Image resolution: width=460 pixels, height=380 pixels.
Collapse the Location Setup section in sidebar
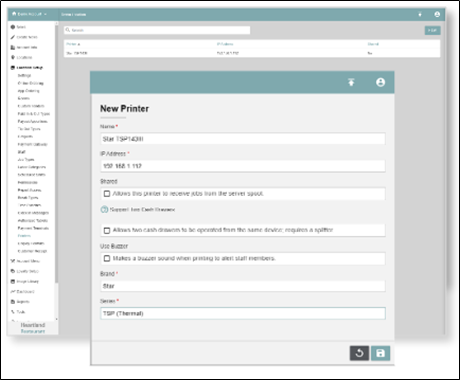30,68
